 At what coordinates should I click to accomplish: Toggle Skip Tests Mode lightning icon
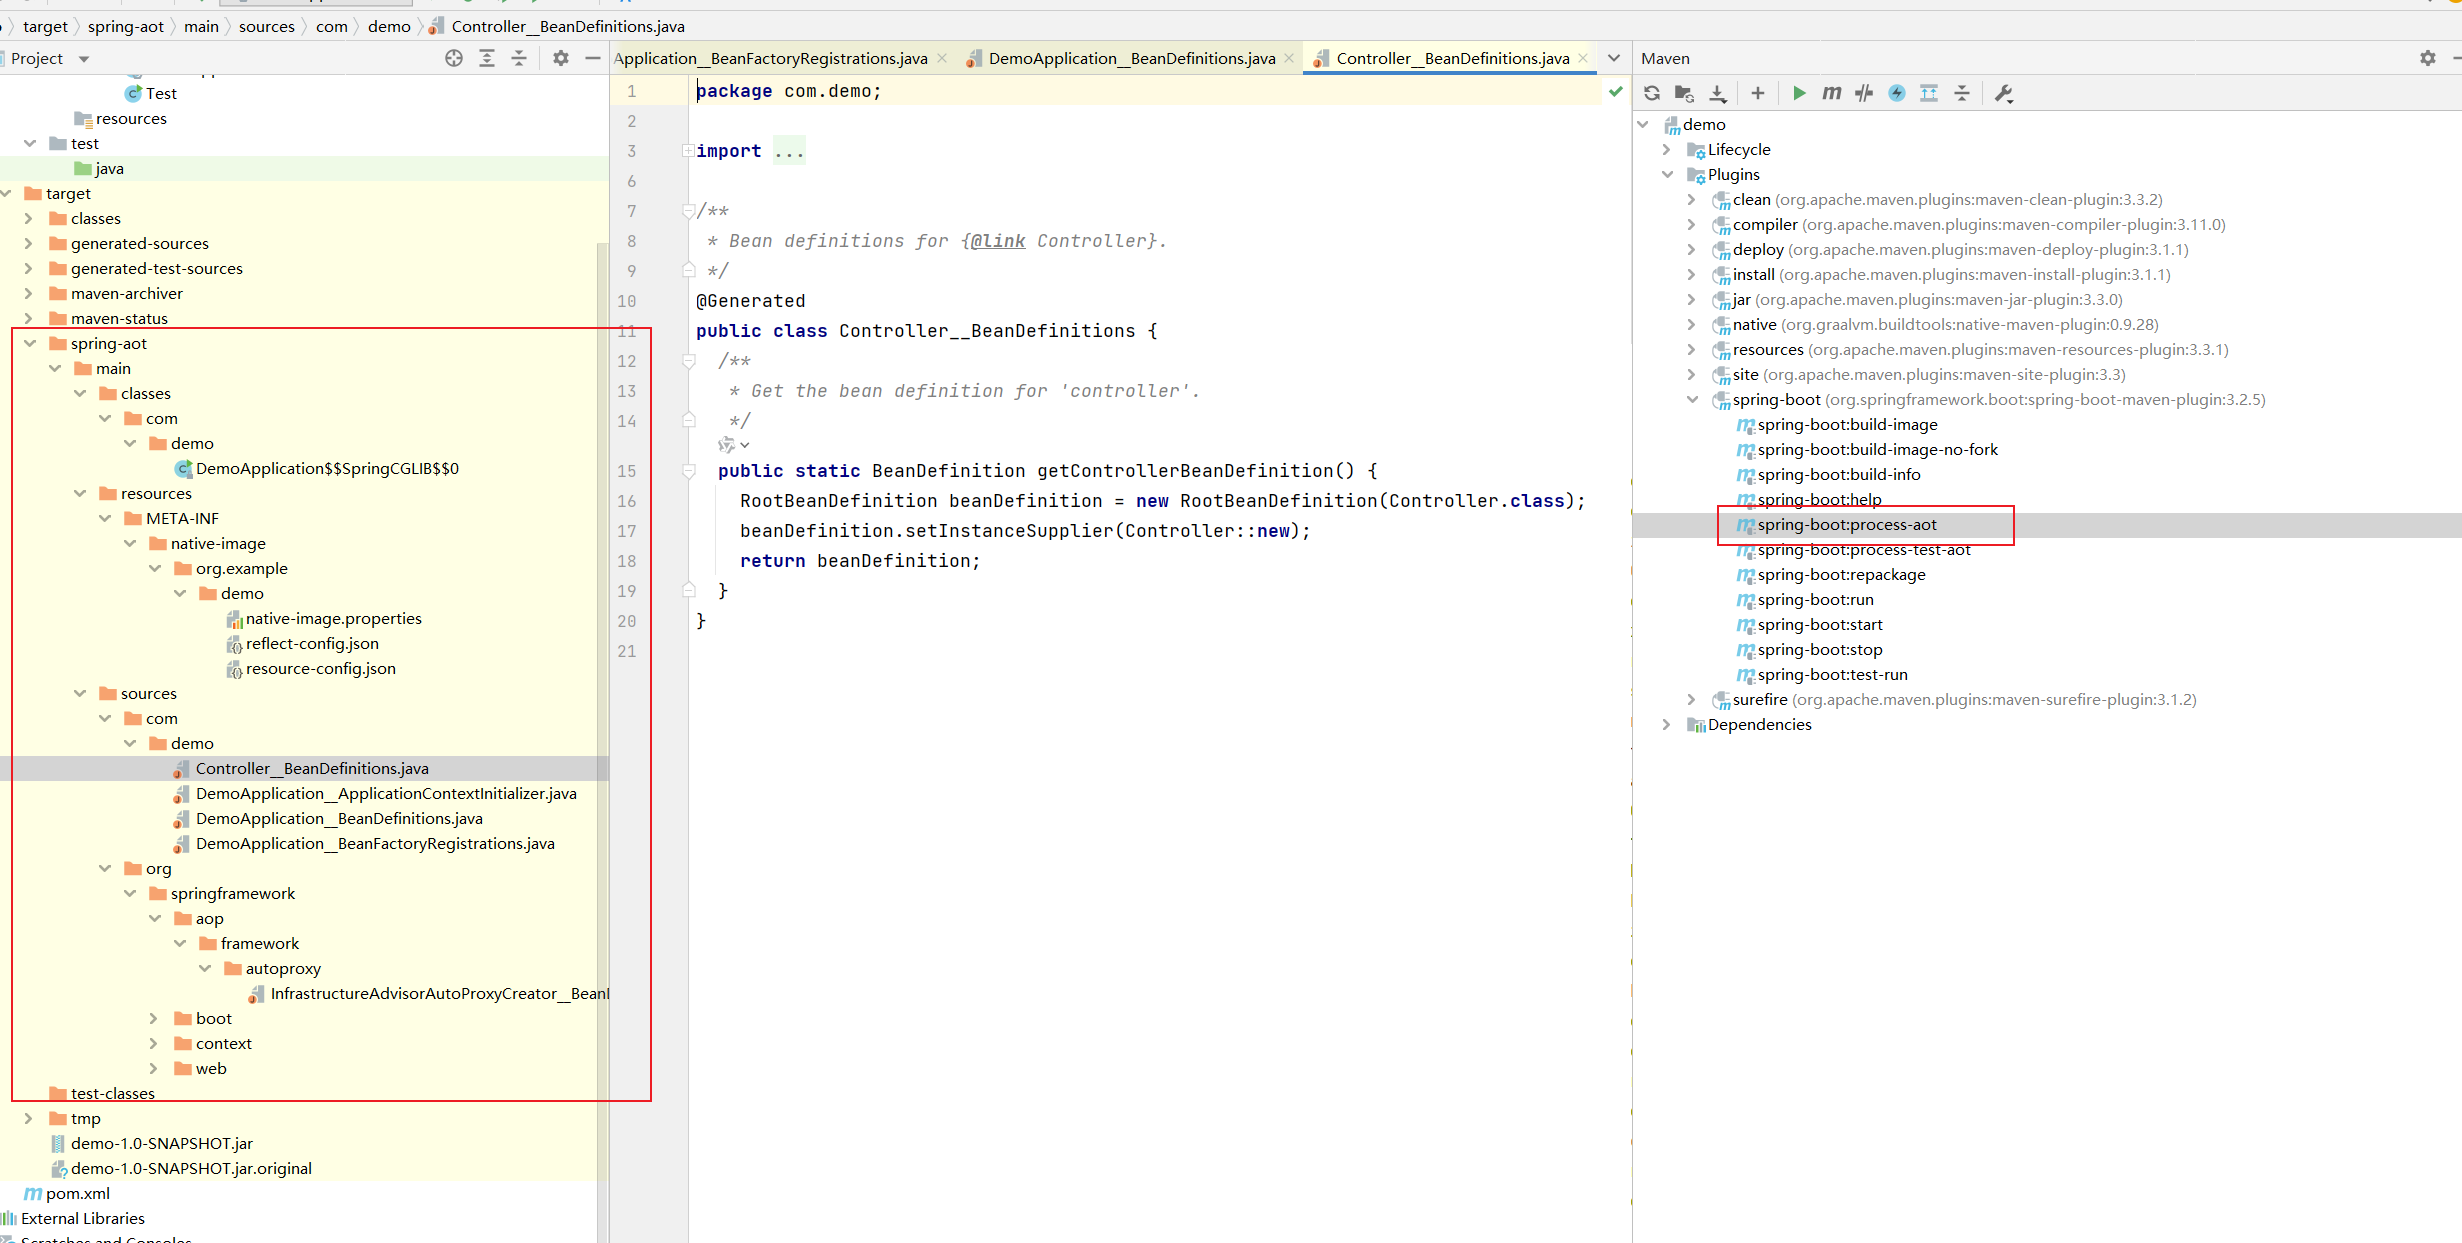(1896, 93)
